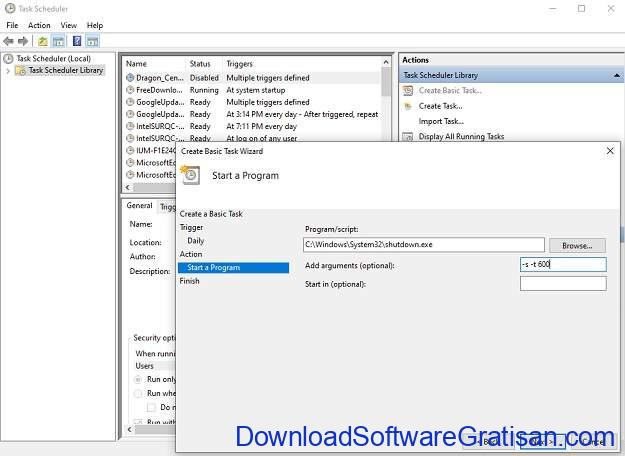The height and width of the screenshot is (456, 625).
Task: Click the 'Disabled' status cell
Action: (x=204, y=78)
